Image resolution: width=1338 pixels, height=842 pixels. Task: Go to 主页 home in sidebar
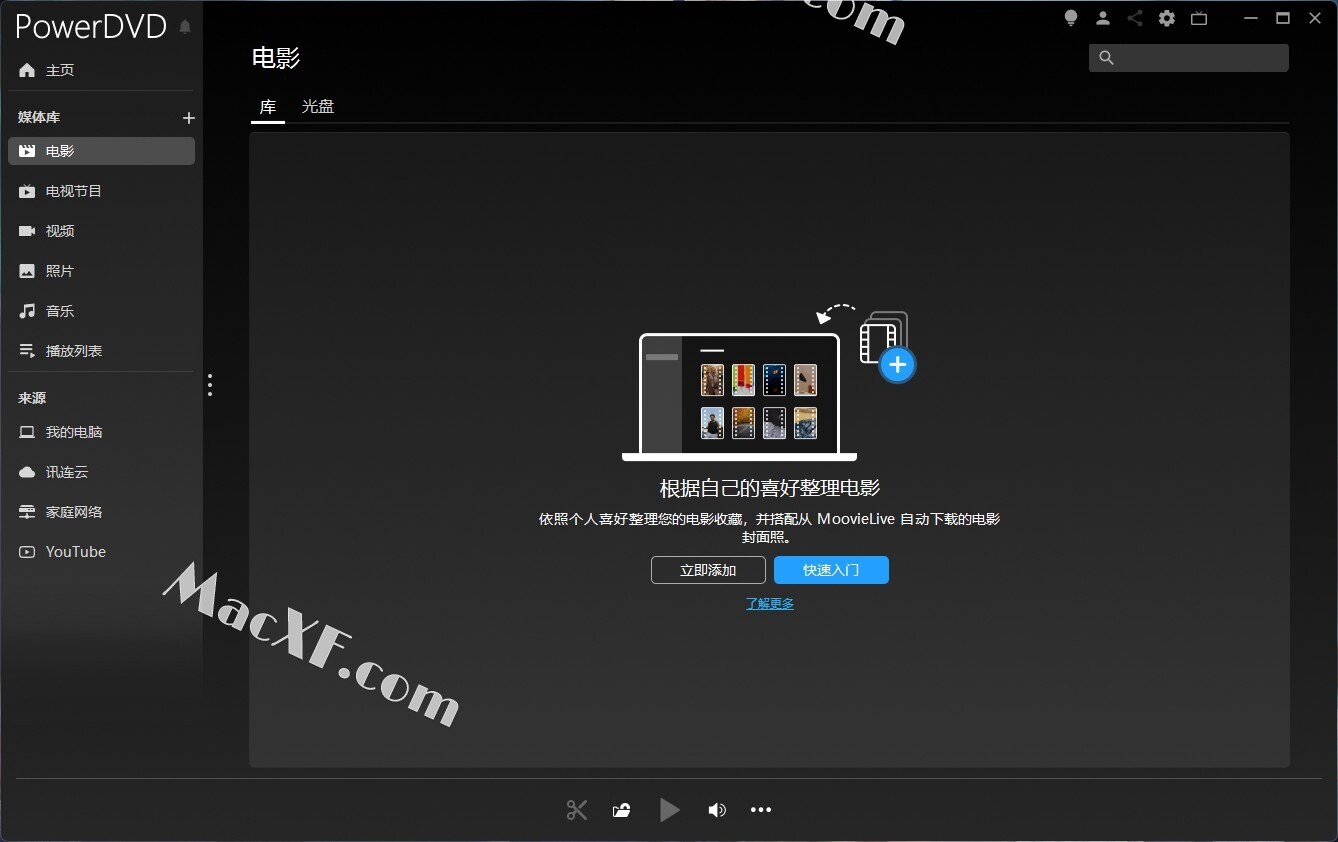pyautogui.click(x=100, y=70)
